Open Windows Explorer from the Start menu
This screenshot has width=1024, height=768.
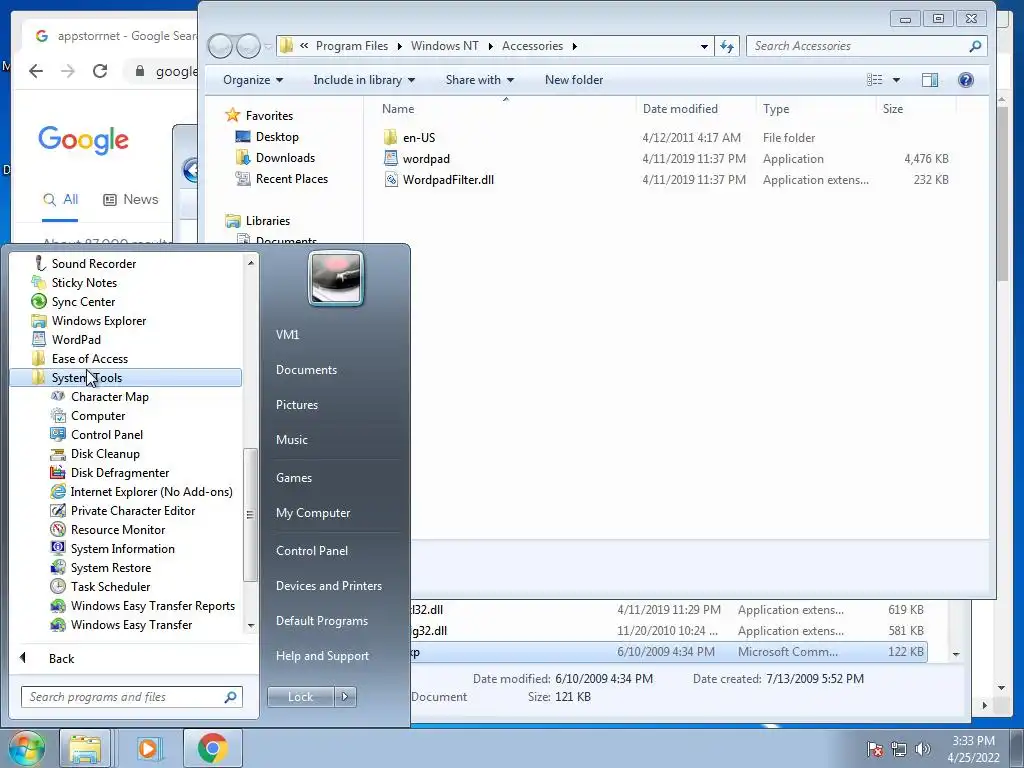click(99, 320)
